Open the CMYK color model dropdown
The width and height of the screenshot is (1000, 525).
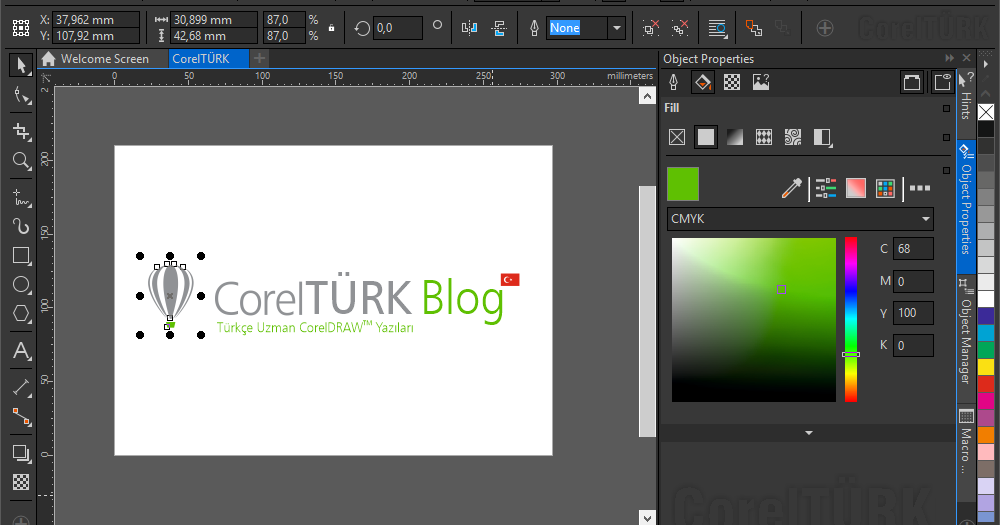pos(800,219)
